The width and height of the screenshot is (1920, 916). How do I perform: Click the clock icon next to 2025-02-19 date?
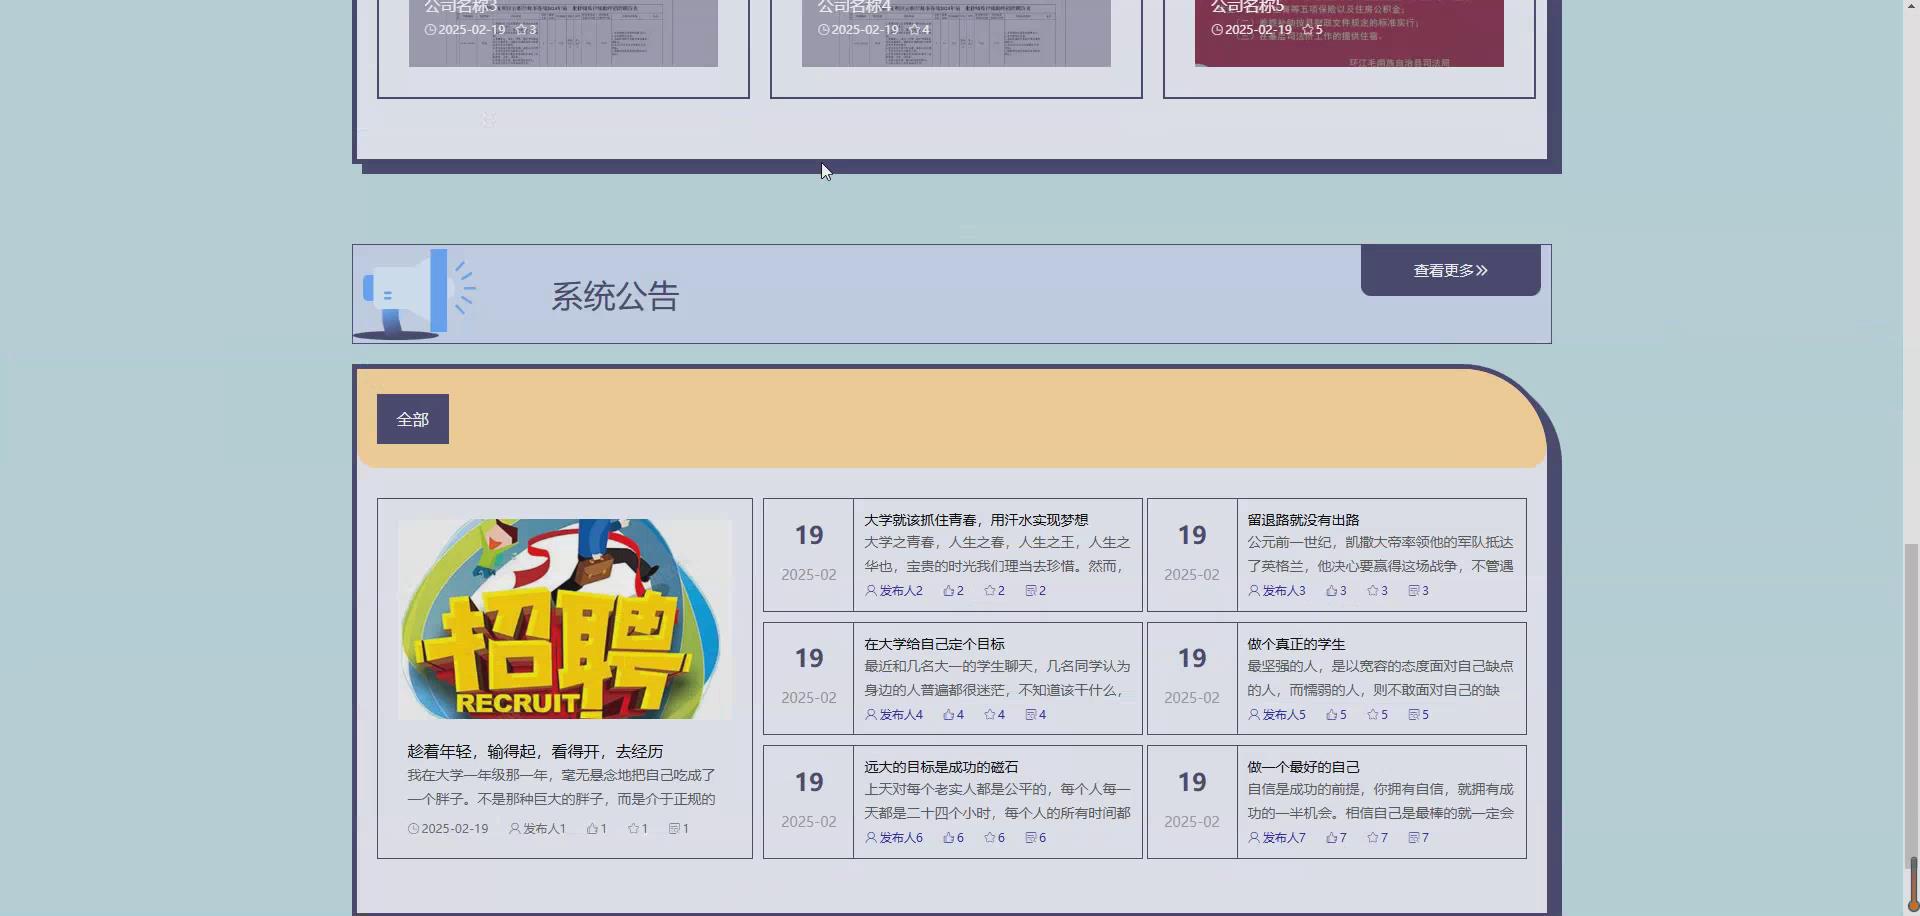(412, 828)
